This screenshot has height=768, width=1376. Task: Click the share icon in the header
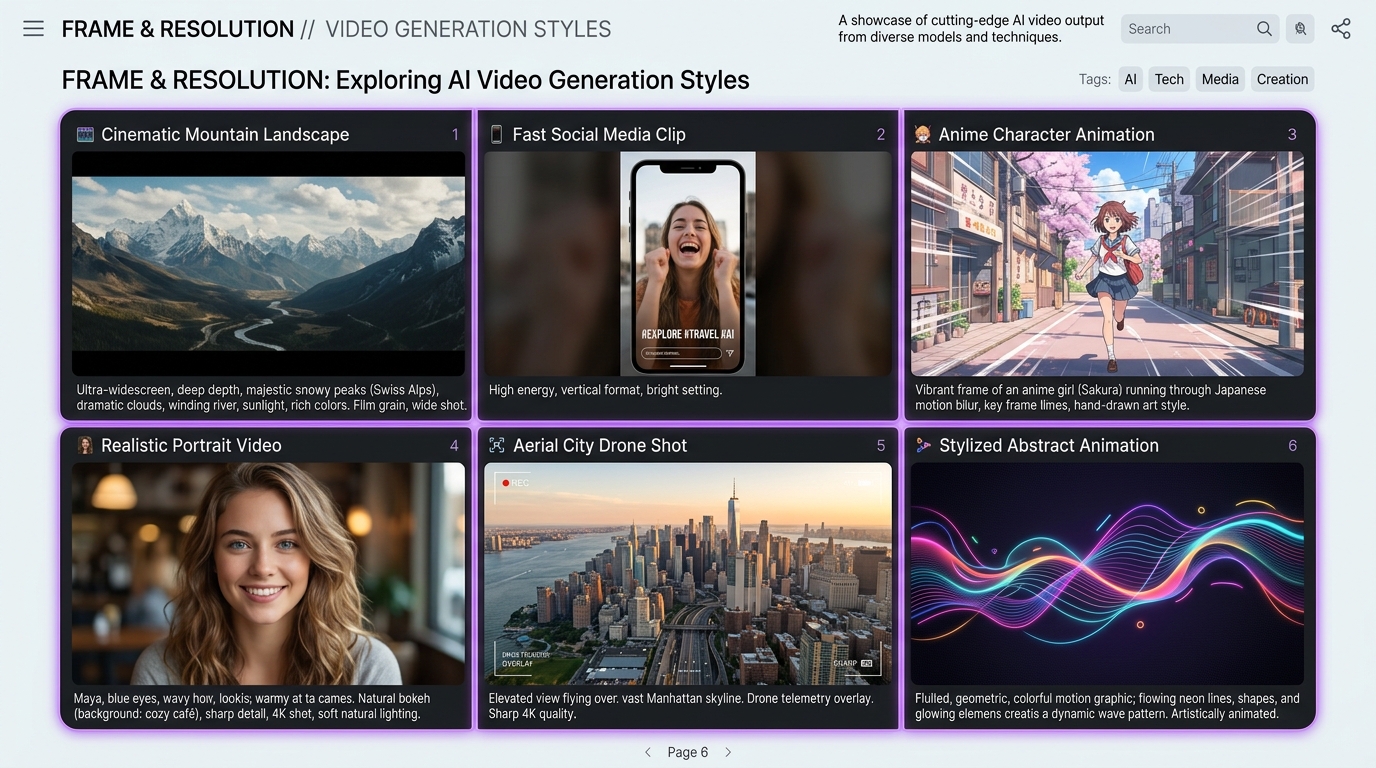click(1341, 29)
